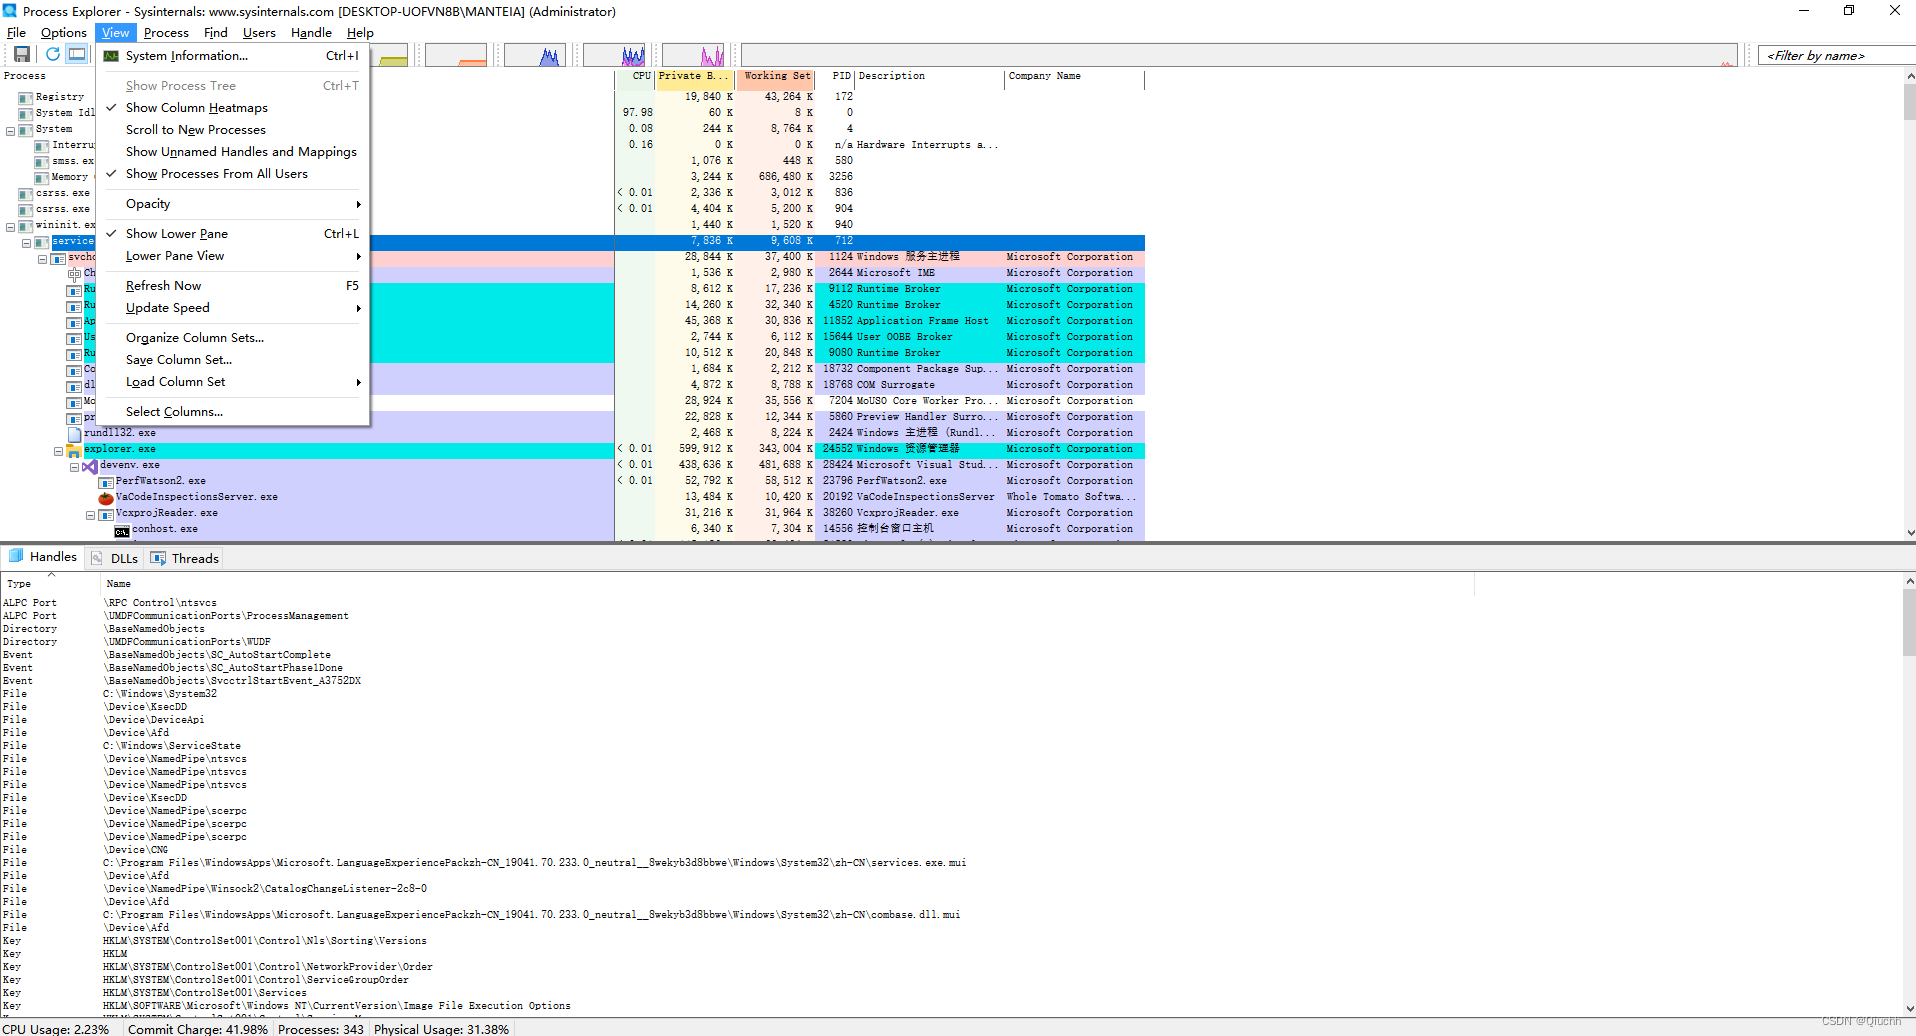Switch to the DLLs tab
Image resolution: width=1916 pixels, height=1036 pixels.
114,558
